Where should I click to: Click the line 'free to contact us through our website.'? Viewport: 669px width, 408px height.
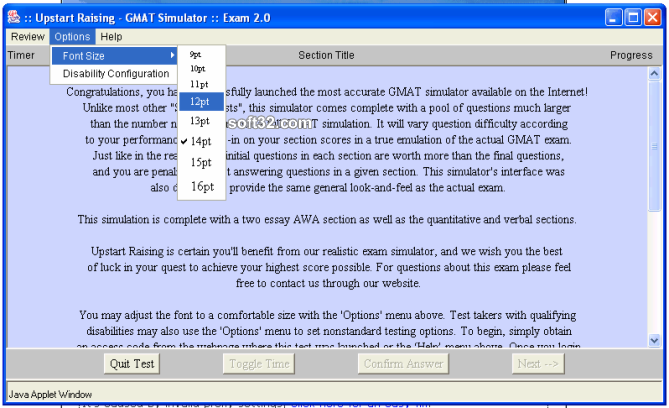coord(328,283)
